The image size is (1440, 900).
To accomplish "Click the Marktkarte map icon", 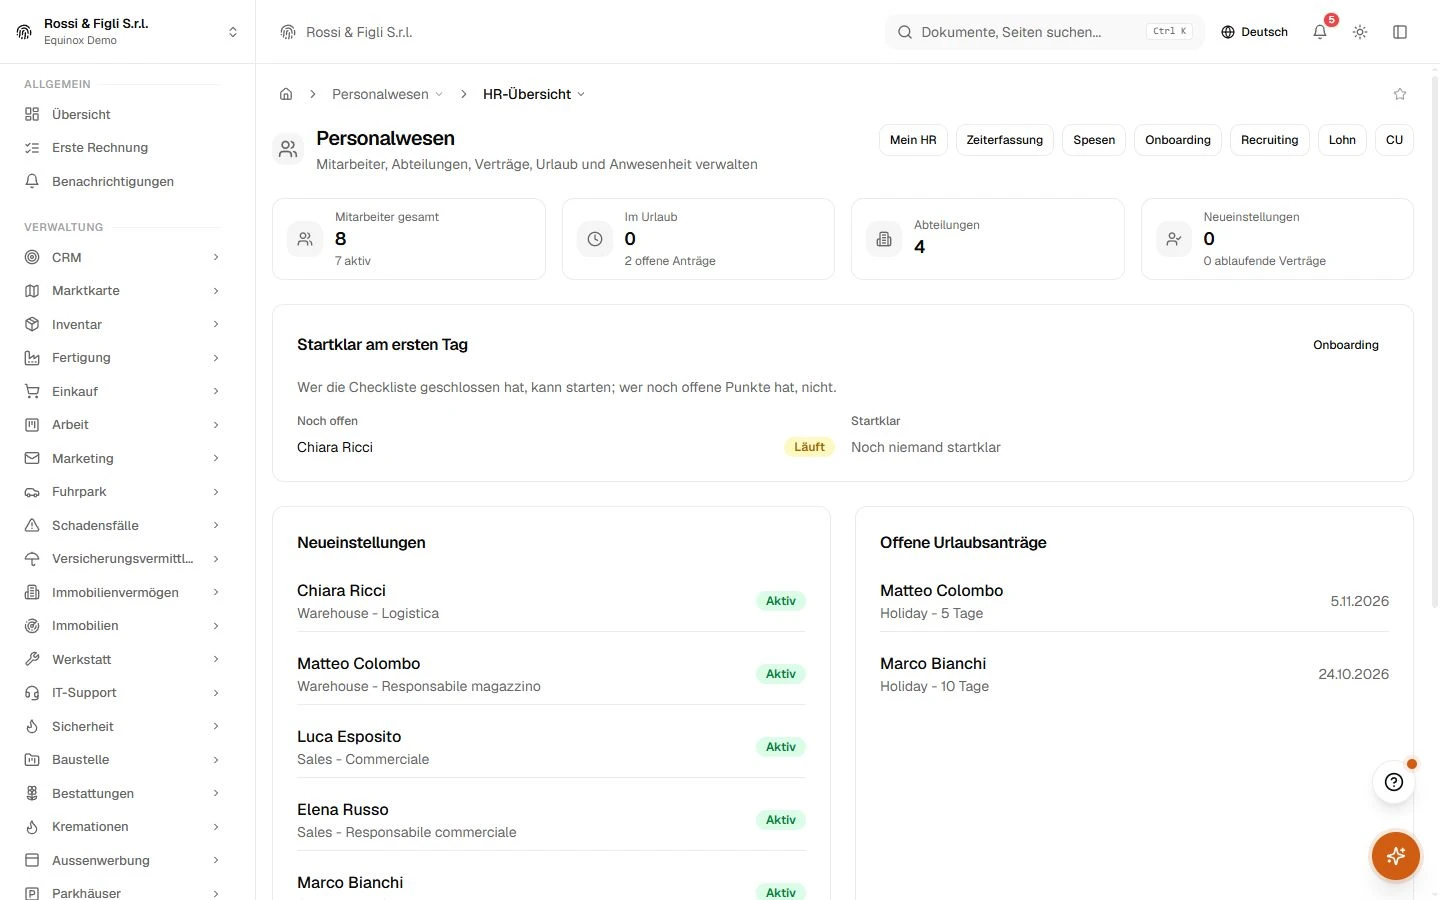I will (32, 291).
